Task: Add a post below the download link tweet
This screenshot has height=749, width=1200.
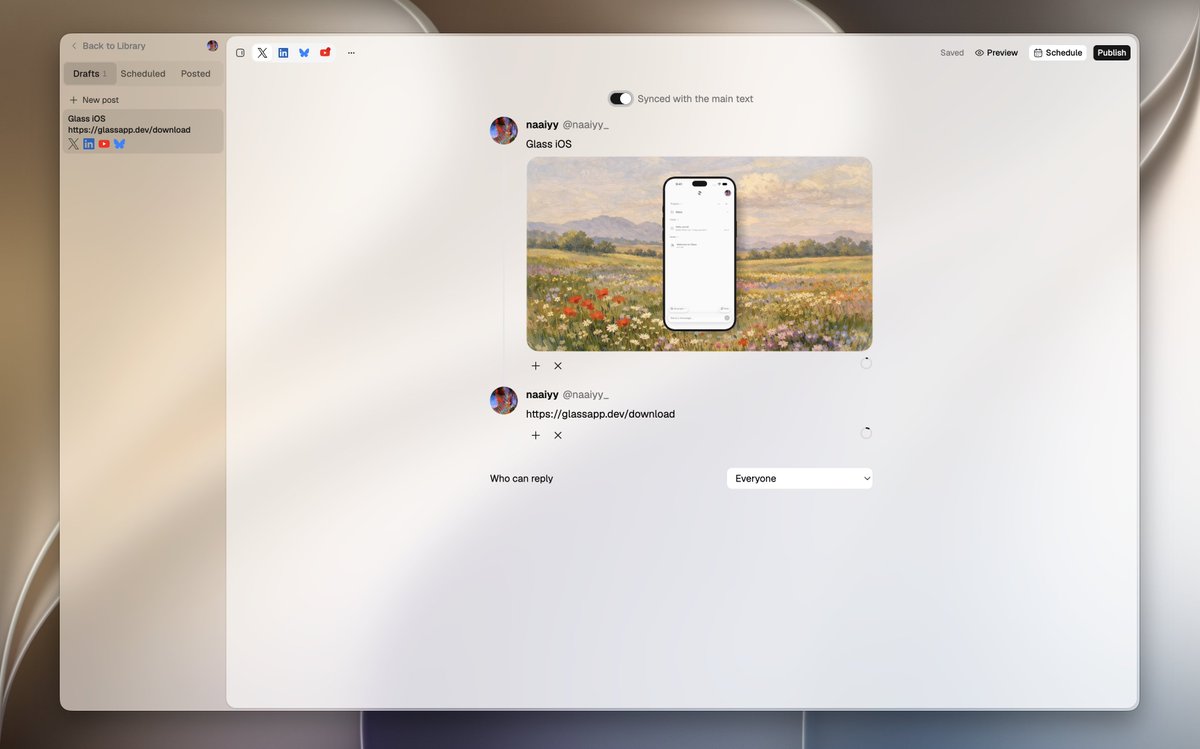Action: point(536,435)
